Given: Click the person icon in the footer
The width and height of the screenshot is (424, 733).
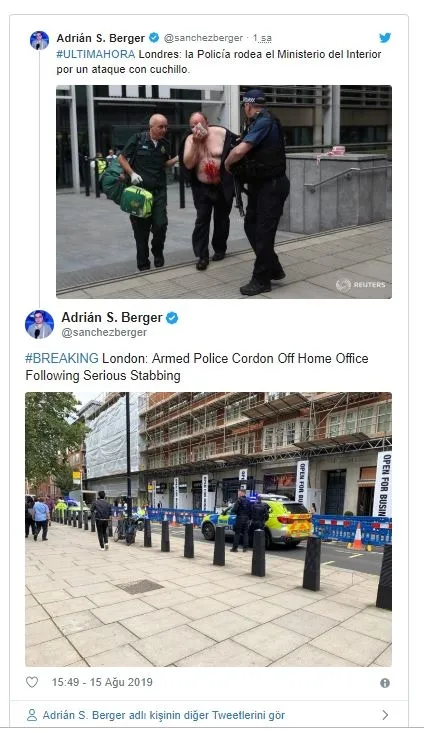Looking at the screenshot, I should pyautogui.click(x=32, y=715).
